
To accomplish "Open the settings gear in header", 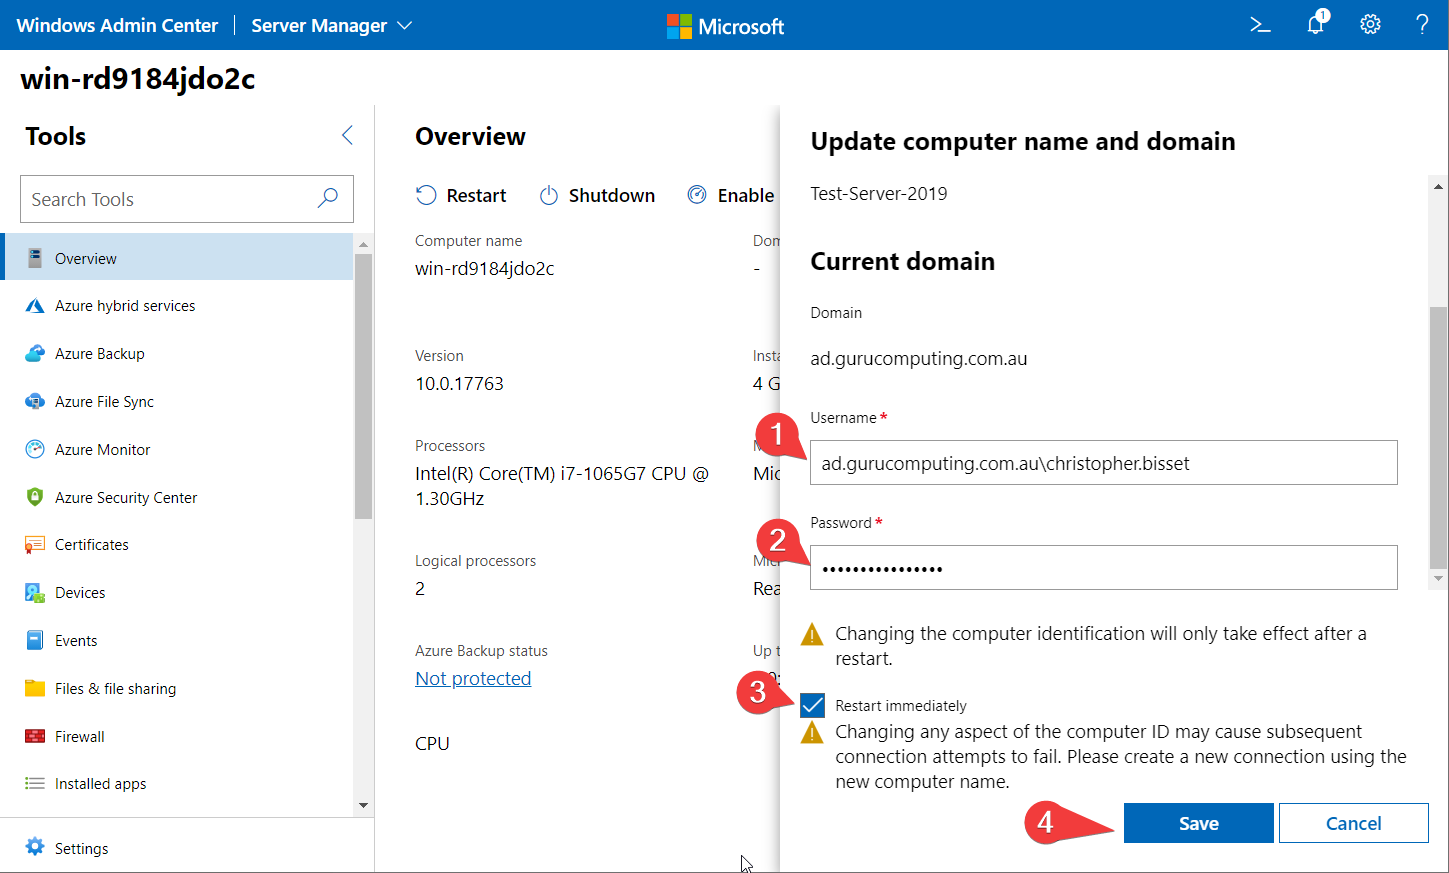I will point(1370,25).
